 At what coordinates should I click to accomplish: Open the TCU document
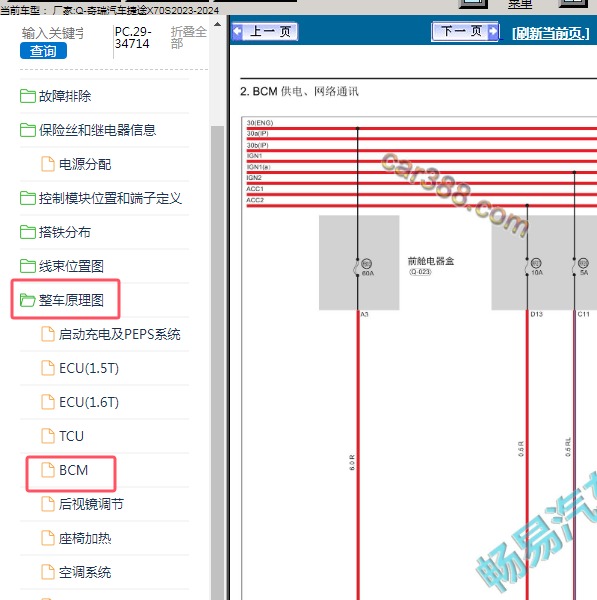(x=62, y=436)
